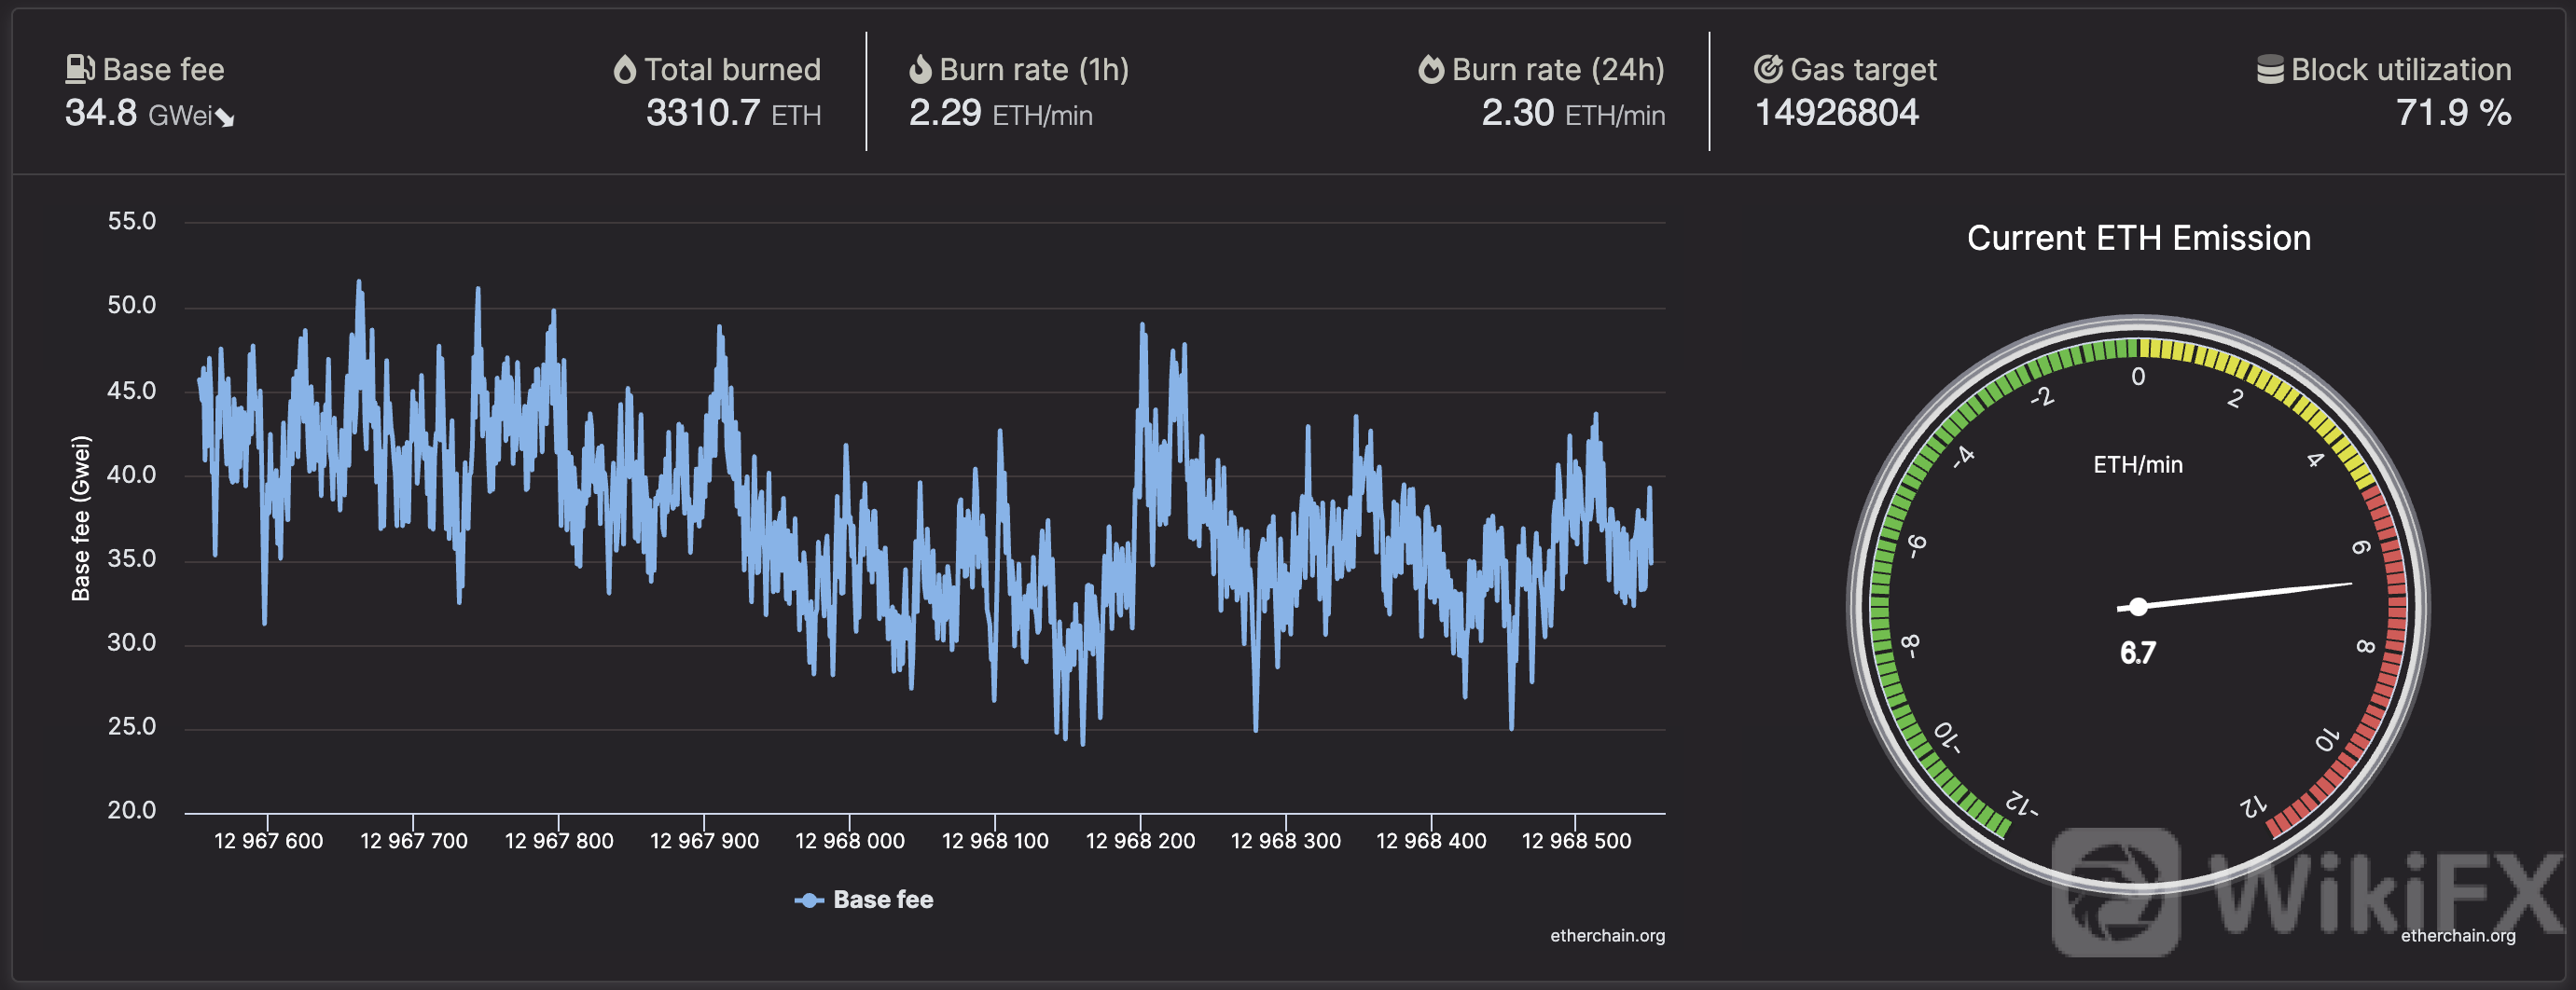
Task: Click the stack icon beside Block utilization
Action: (x=2270, y=70)
